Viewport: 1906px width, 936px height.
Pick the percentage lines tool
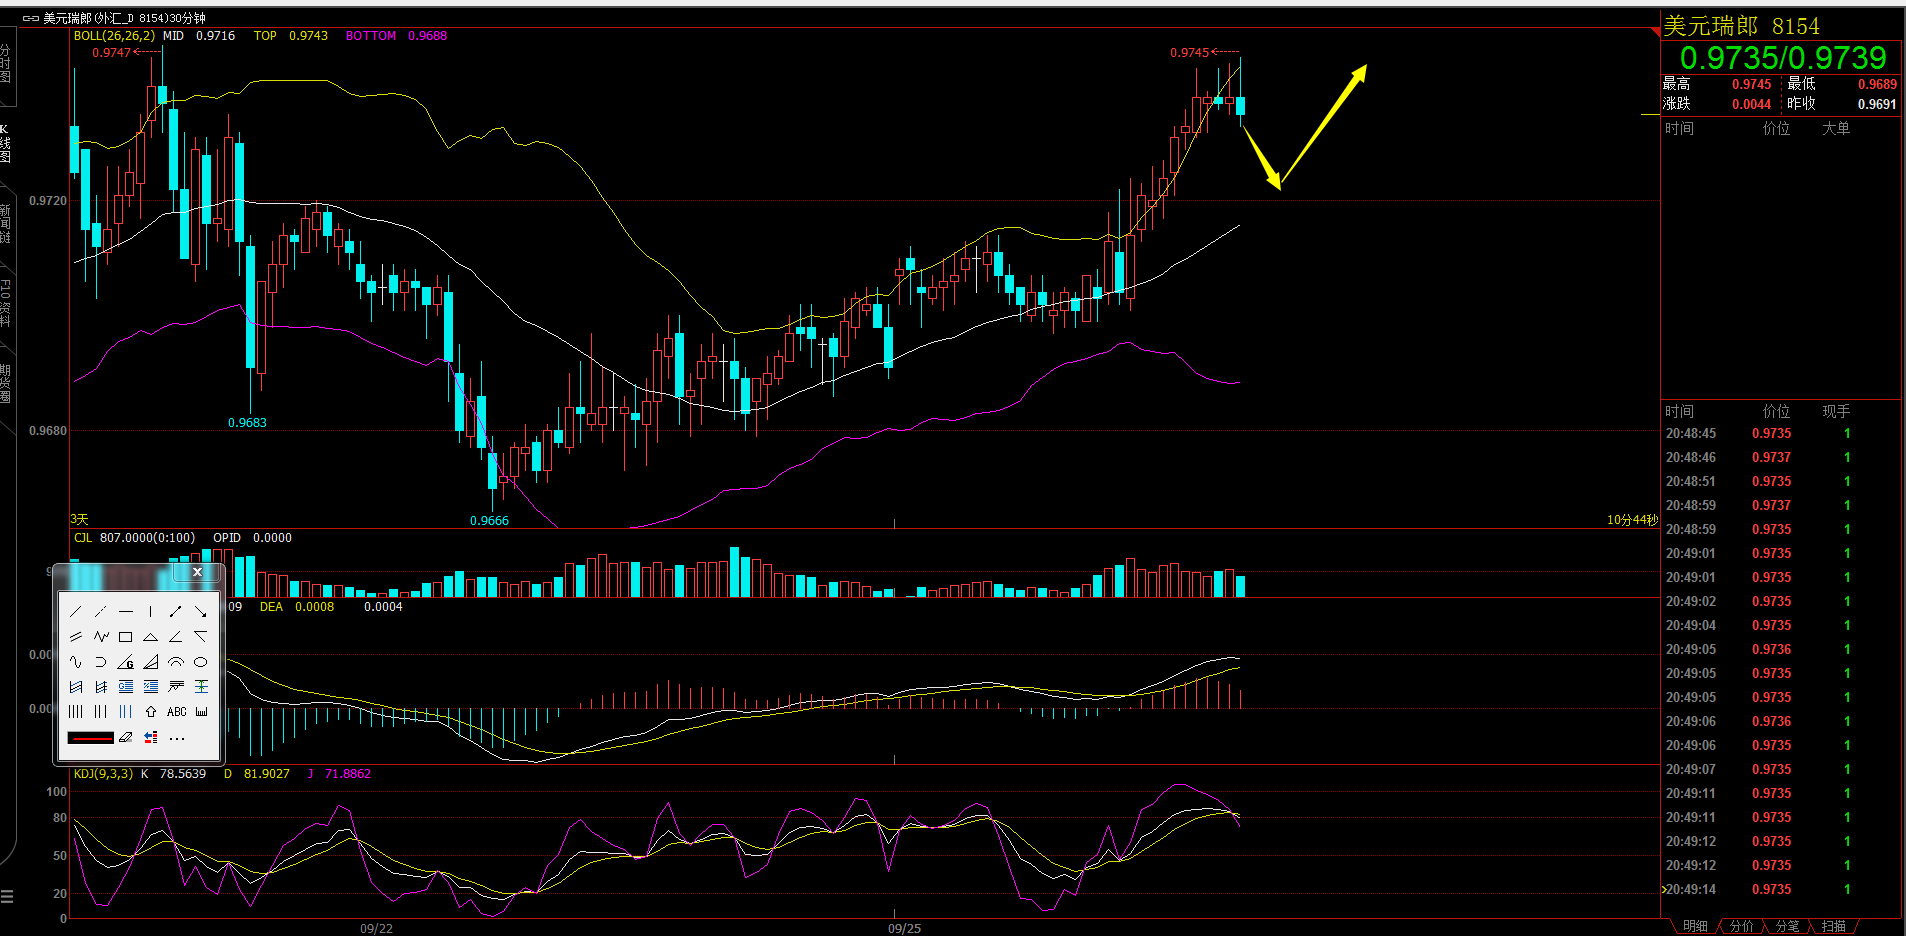[x=151, y=687]
